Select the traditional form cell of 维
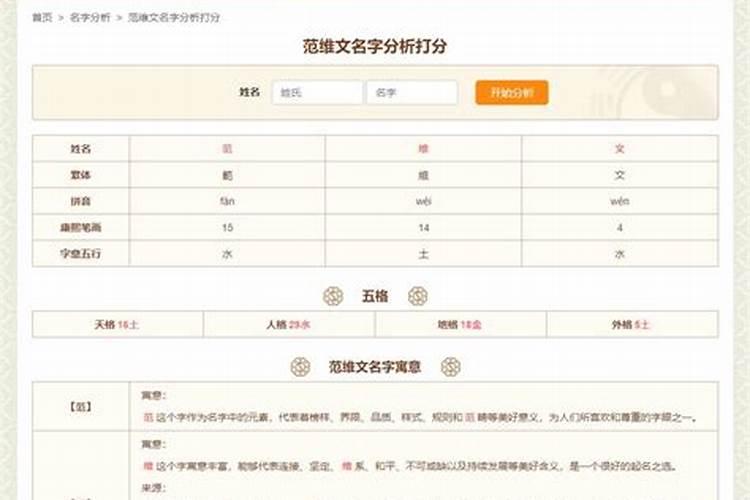Viewport: 750px width, 500px height. coord(423,175)
